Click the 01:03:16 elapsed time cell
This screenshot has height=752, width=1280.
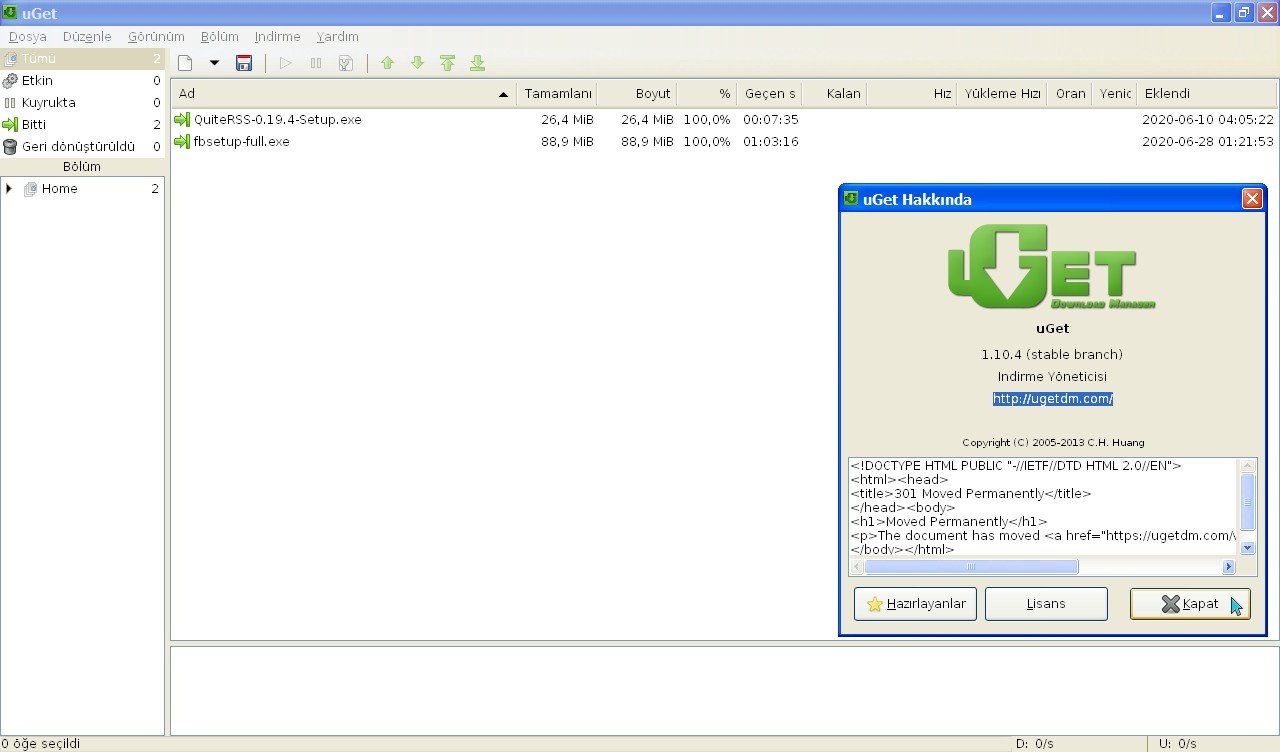point(770,142)
